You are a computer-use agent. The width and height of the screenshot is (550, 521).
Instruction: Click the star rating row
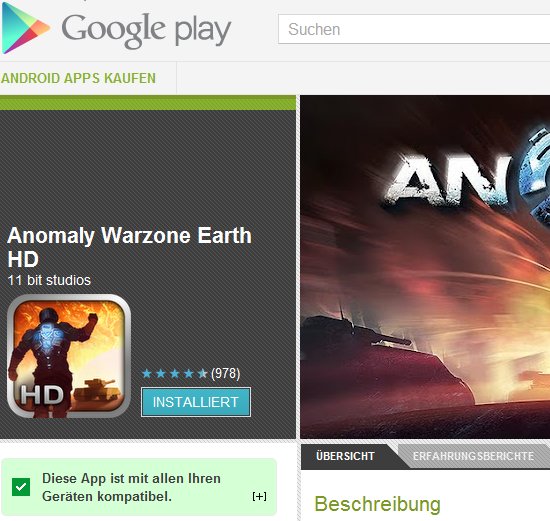(x=174, y=374)
